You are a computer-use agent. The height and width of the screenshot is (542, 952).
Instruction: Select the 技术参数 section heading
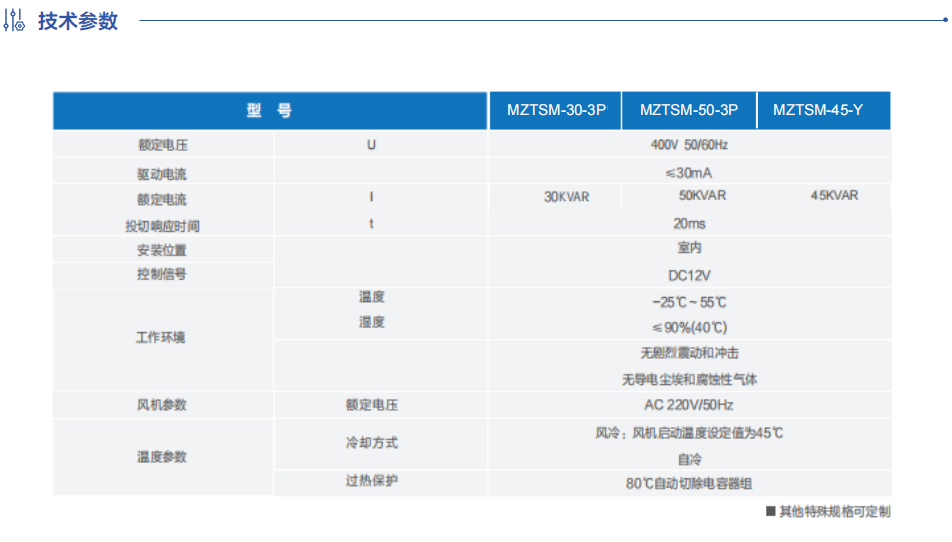tap(78, 21)
